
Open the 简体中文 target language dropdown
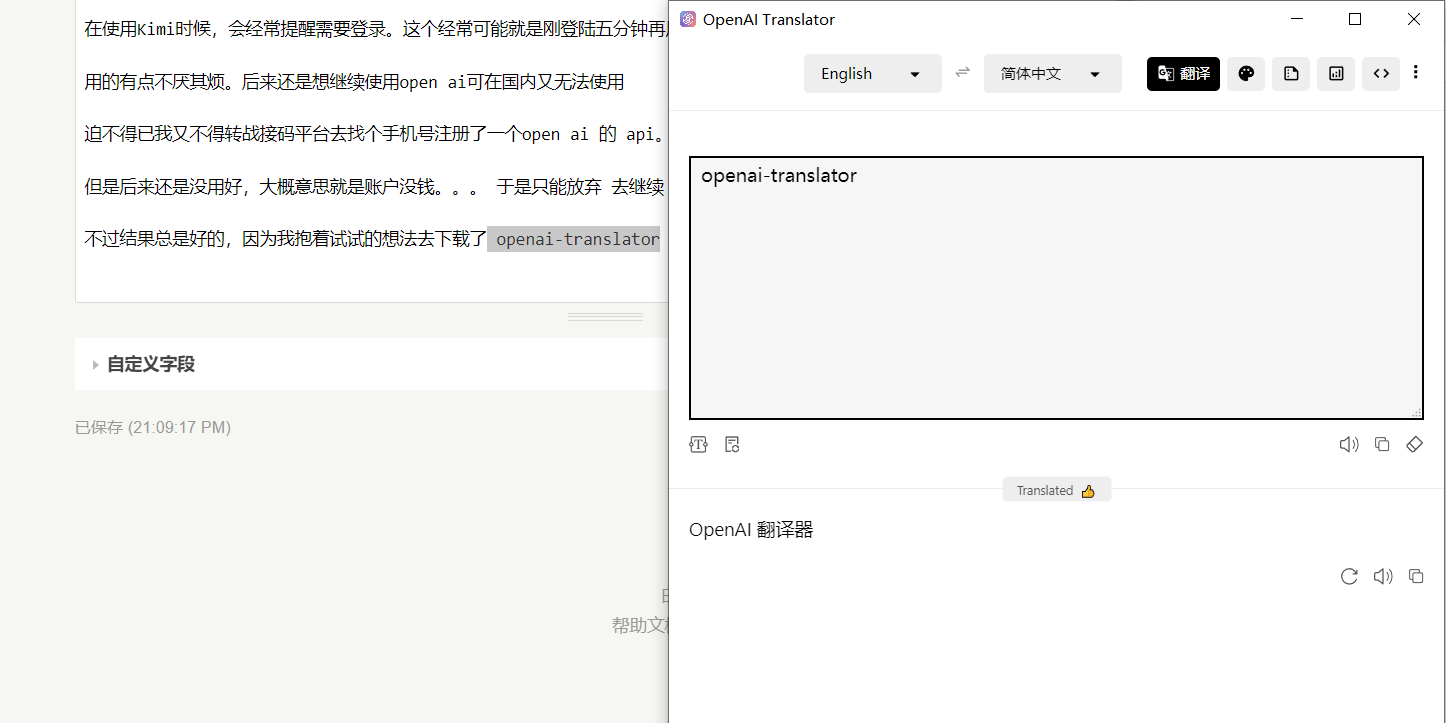[1052, 74]
